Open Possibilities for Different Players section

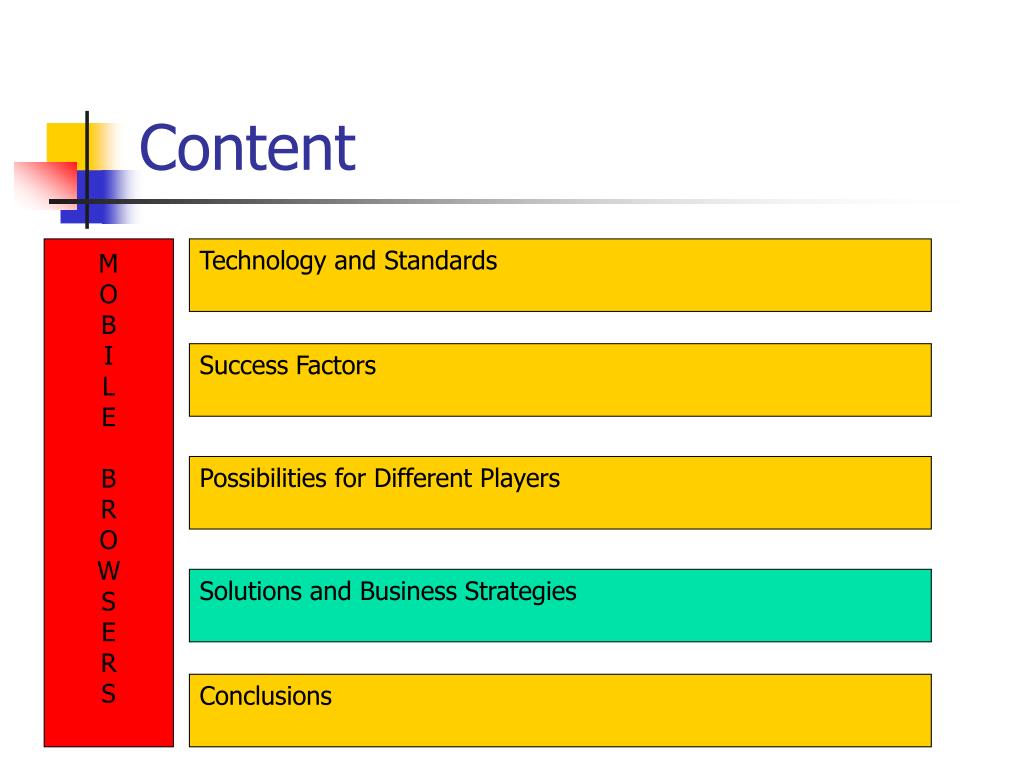coord(560,492)
